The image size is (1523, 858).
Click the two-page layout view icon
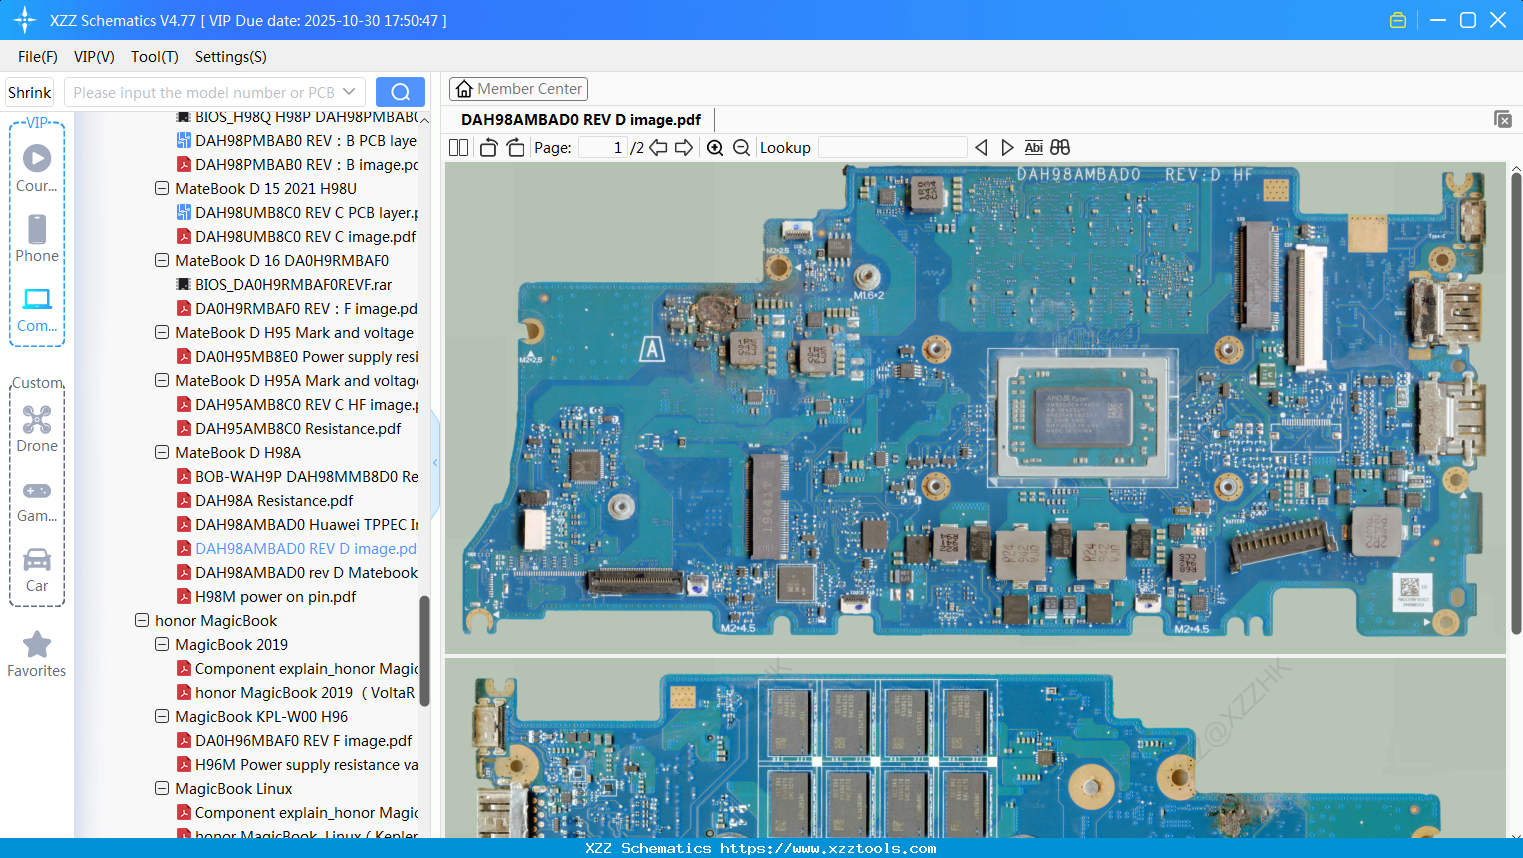[x=458, y=148]
